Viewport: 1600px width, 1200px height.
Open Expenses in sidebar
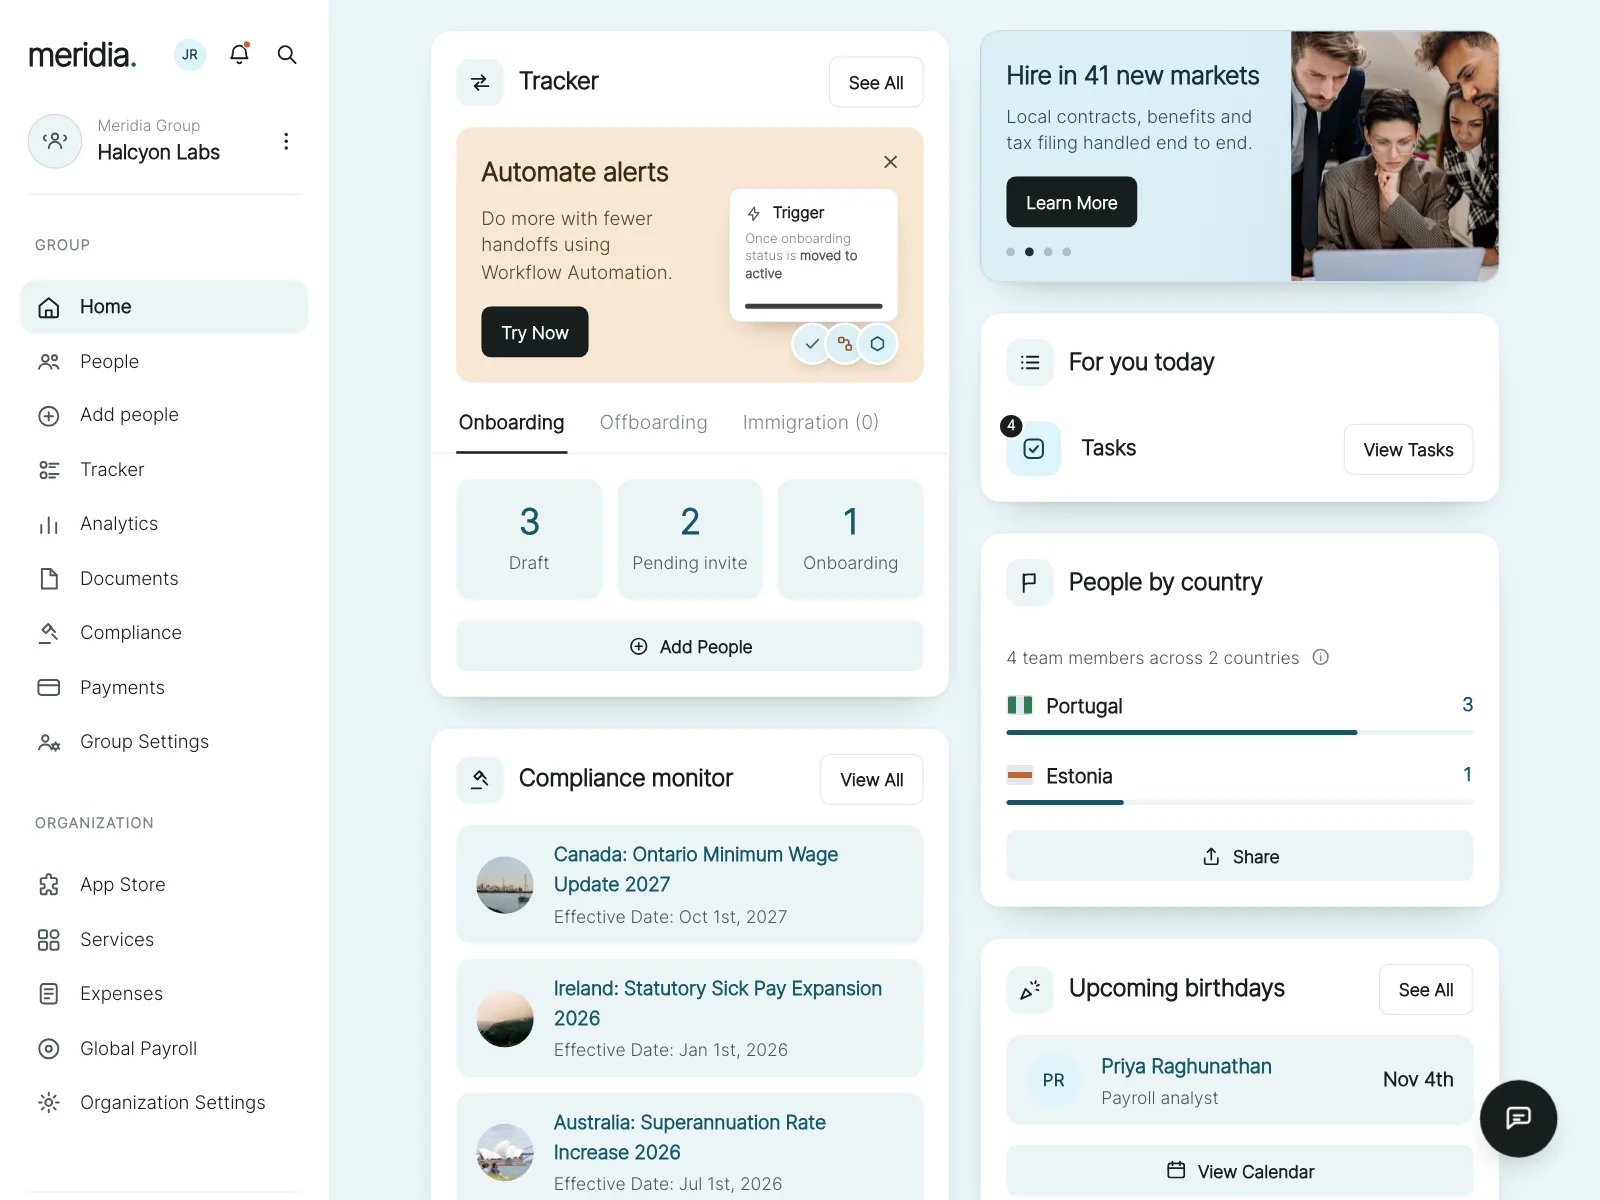[x=164, y=994]
